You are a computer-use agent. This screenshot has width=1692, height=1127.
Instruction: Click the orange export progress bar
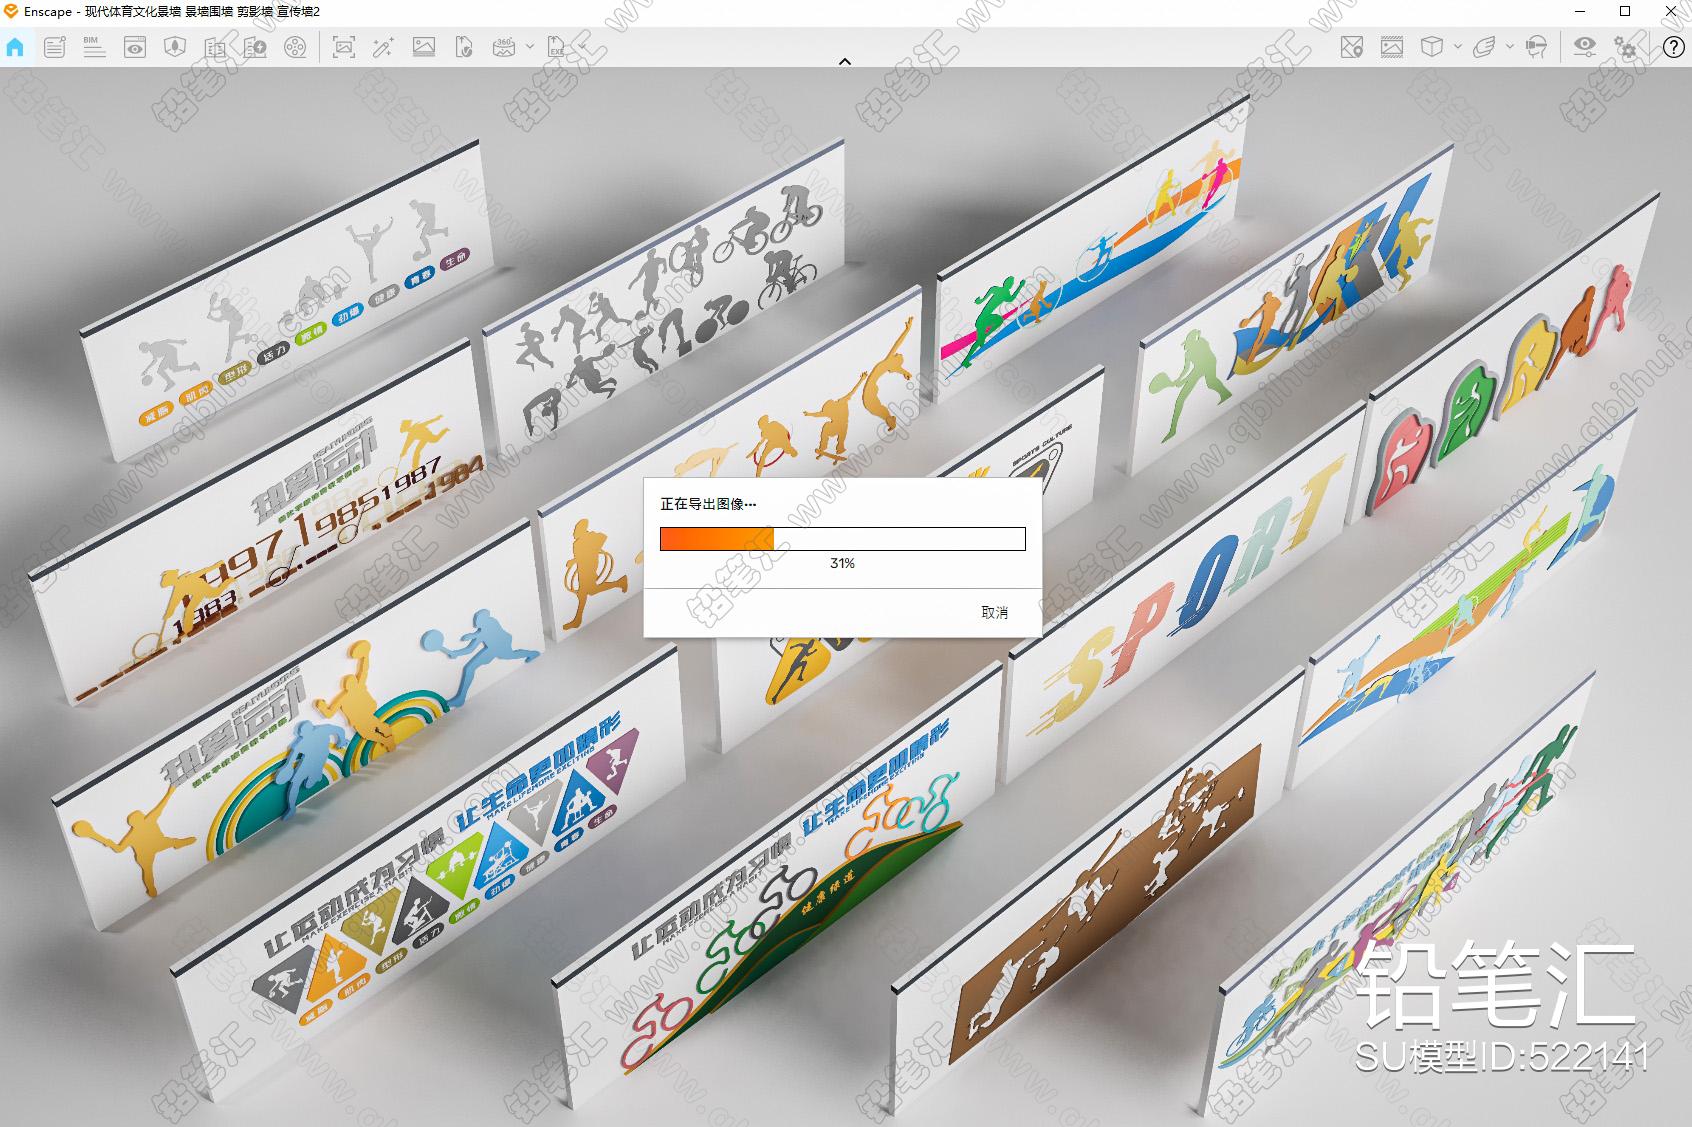pos(843,539)
